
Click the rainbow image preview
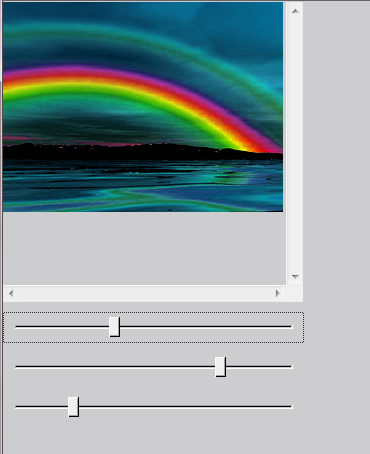143,107
